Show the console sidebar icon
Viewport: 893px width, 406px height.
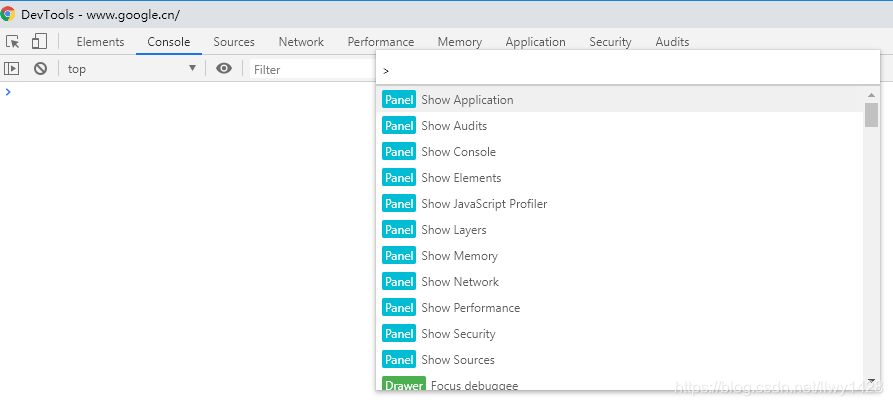tap(11, 69)
